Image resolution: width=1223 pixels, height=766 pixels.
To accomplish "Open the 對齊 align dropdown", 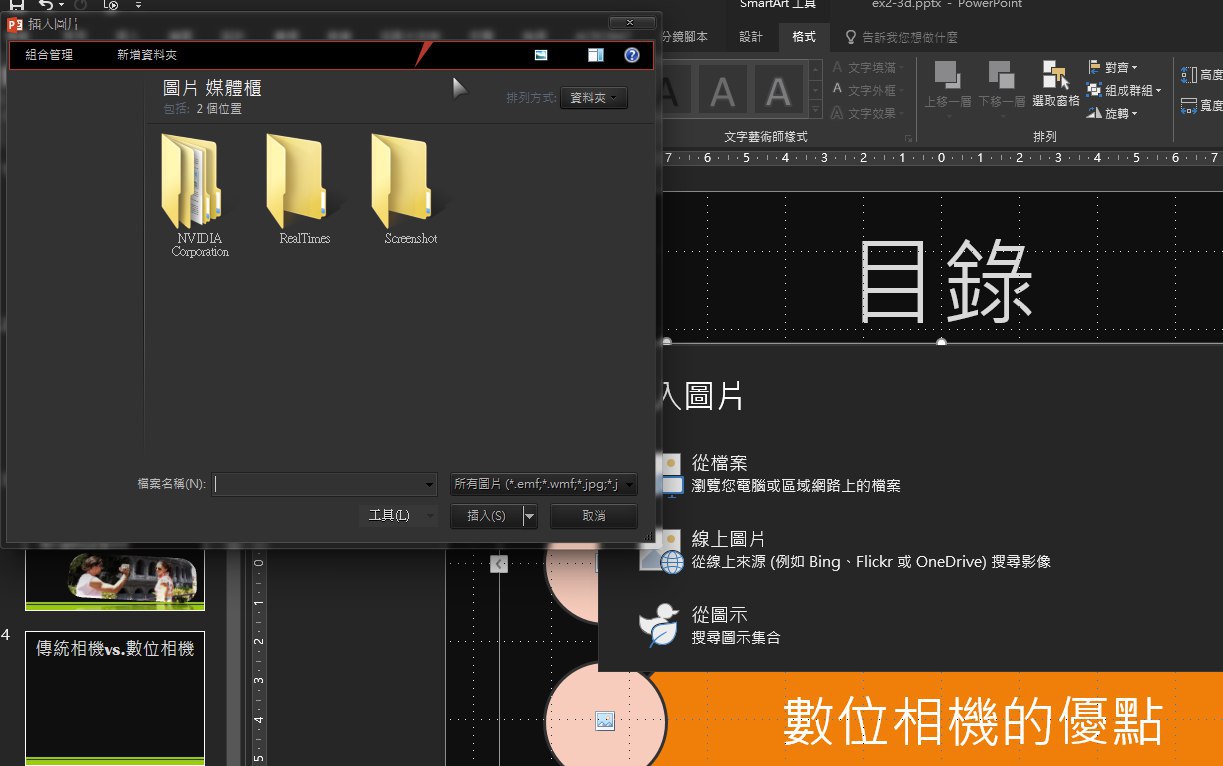I will tap(1112, 67).
